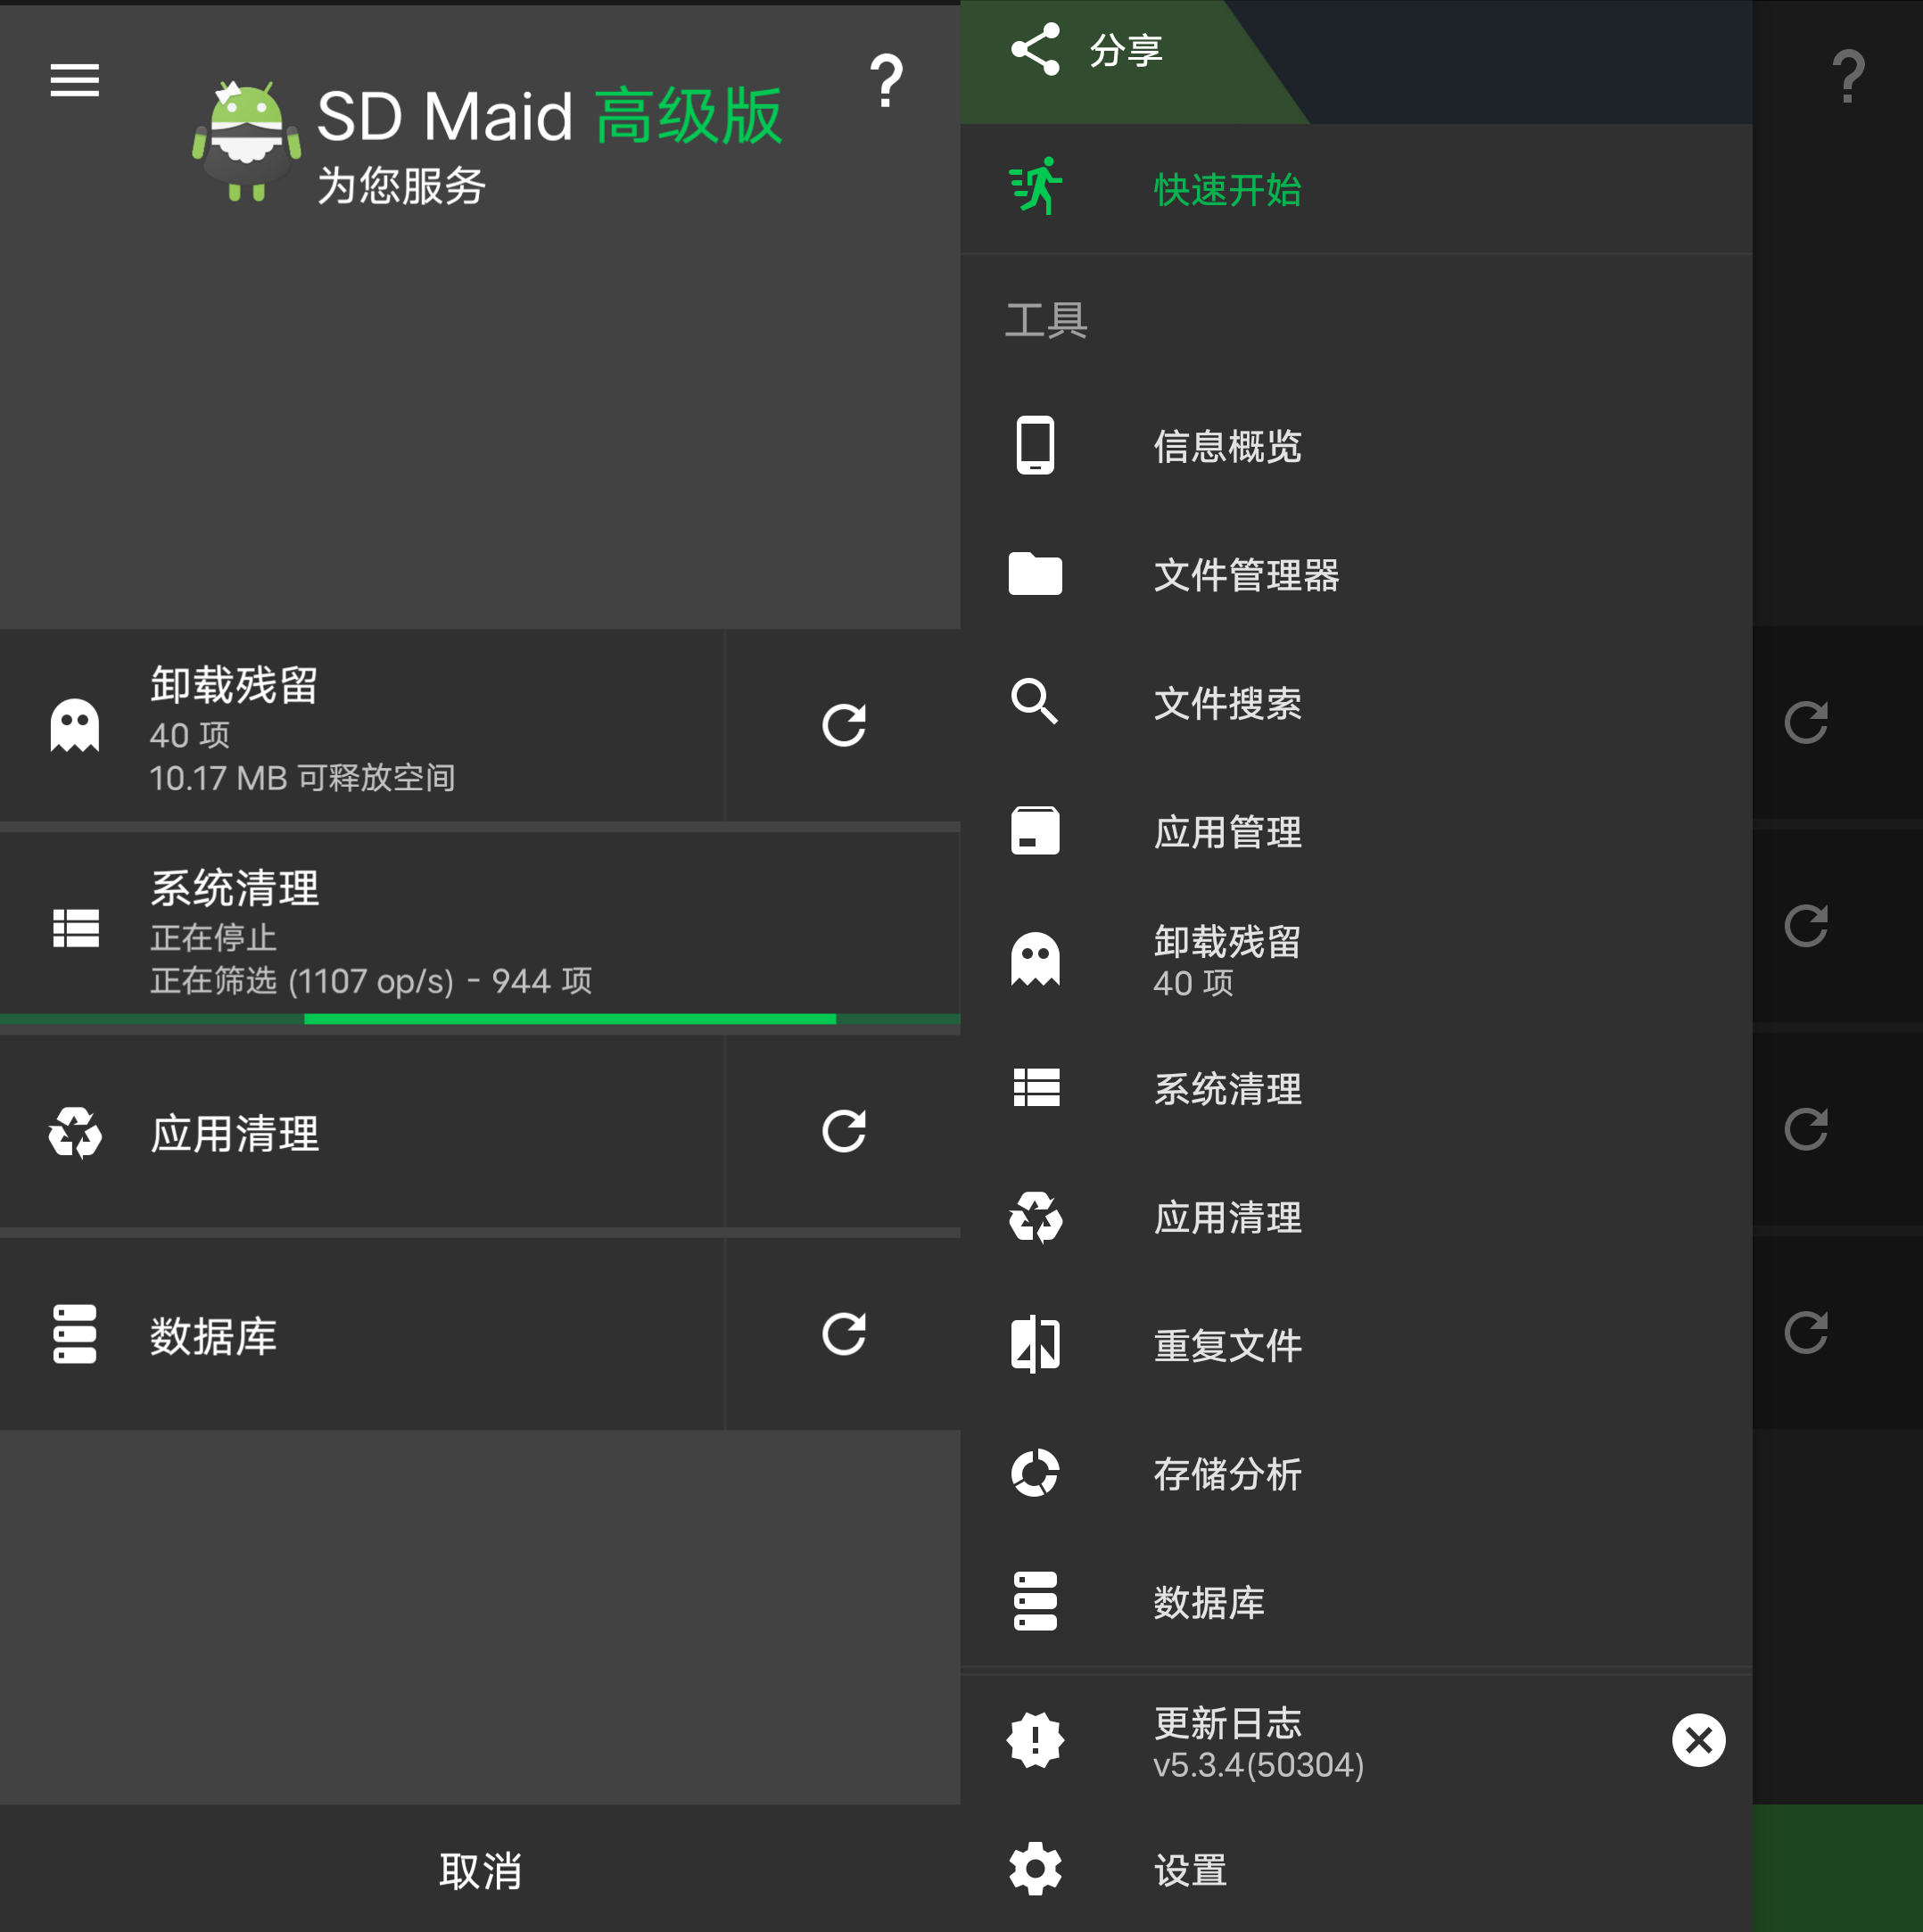The image size is (1923, 1932).
Task: Click the share icon in drawer header
Action: point(1035,49)
